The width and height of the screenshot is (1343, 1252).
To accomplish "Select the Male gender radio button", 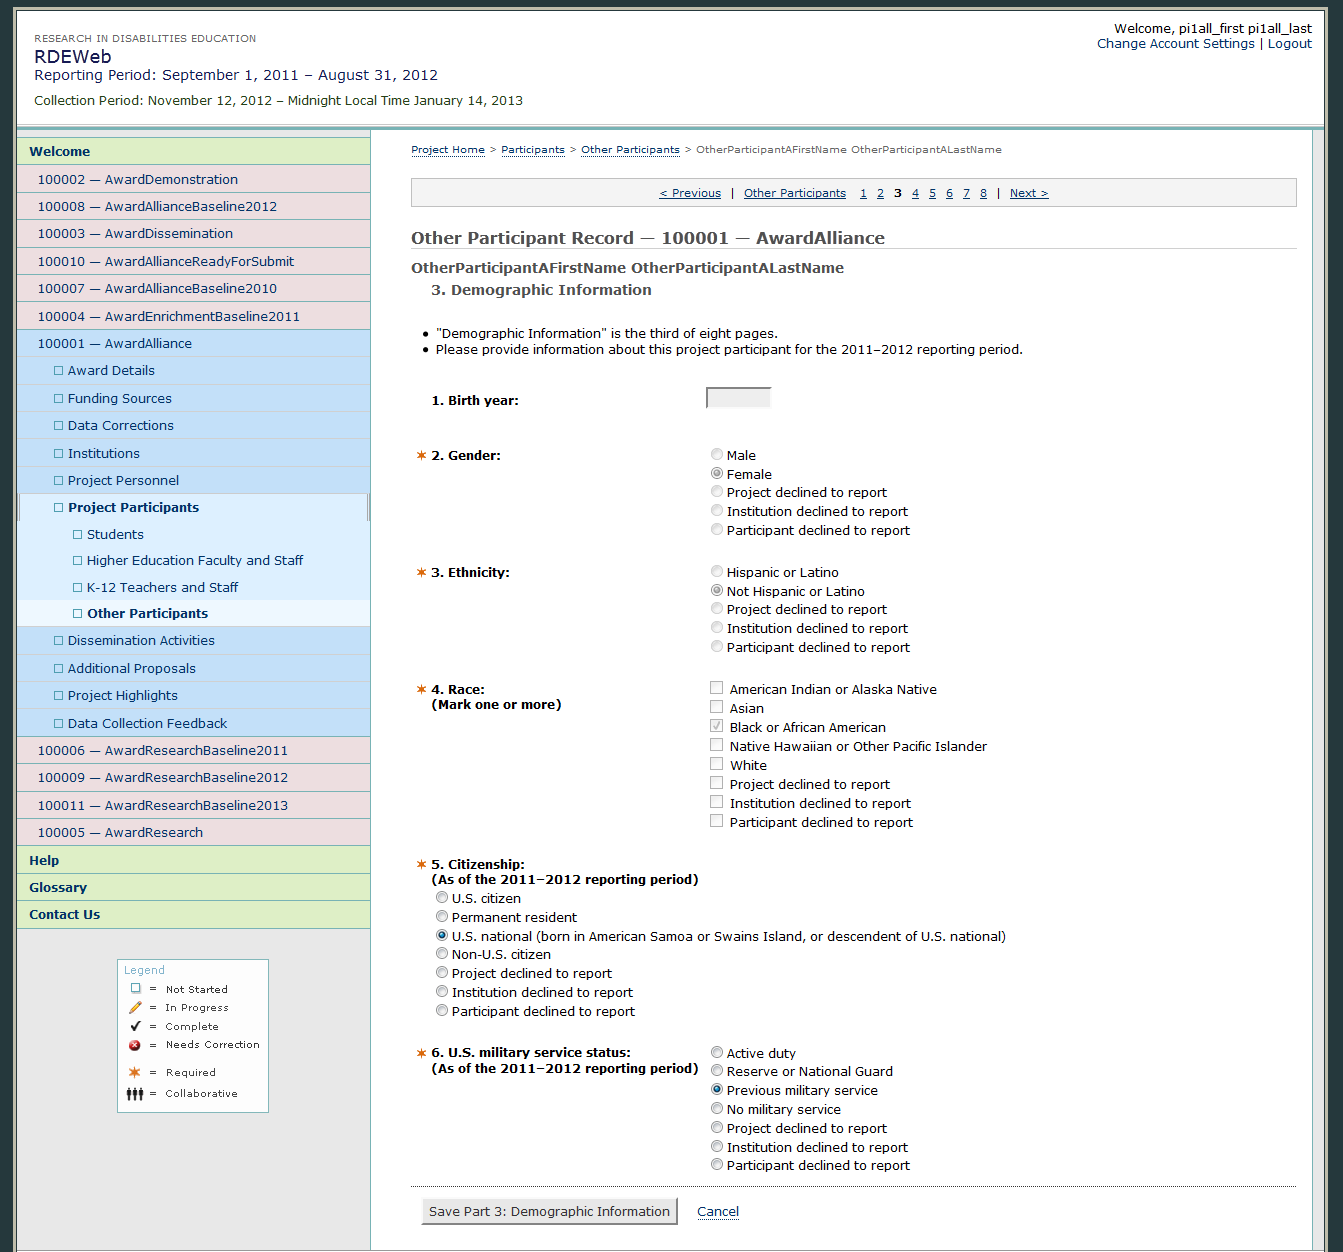I will [717, 455].
